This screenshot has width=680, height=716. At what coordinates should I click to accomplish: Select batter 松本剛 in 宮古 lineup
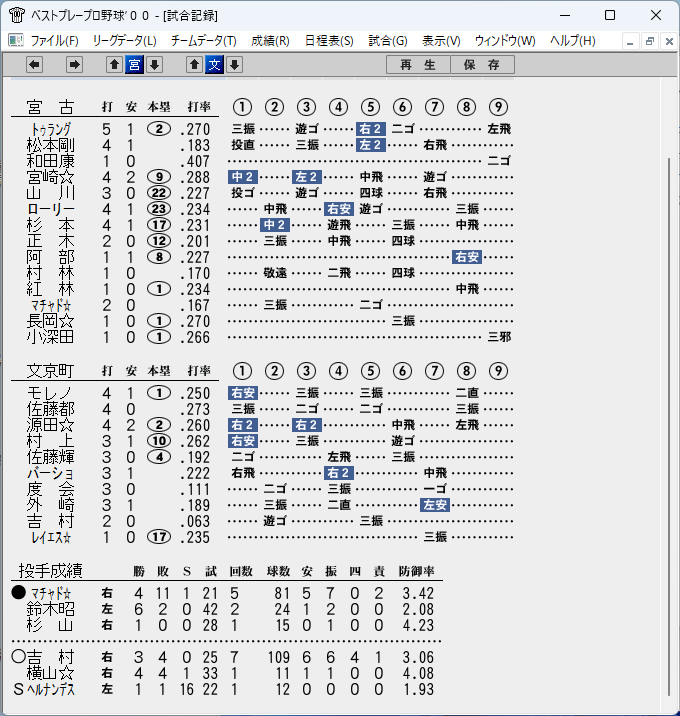point(50,145)
